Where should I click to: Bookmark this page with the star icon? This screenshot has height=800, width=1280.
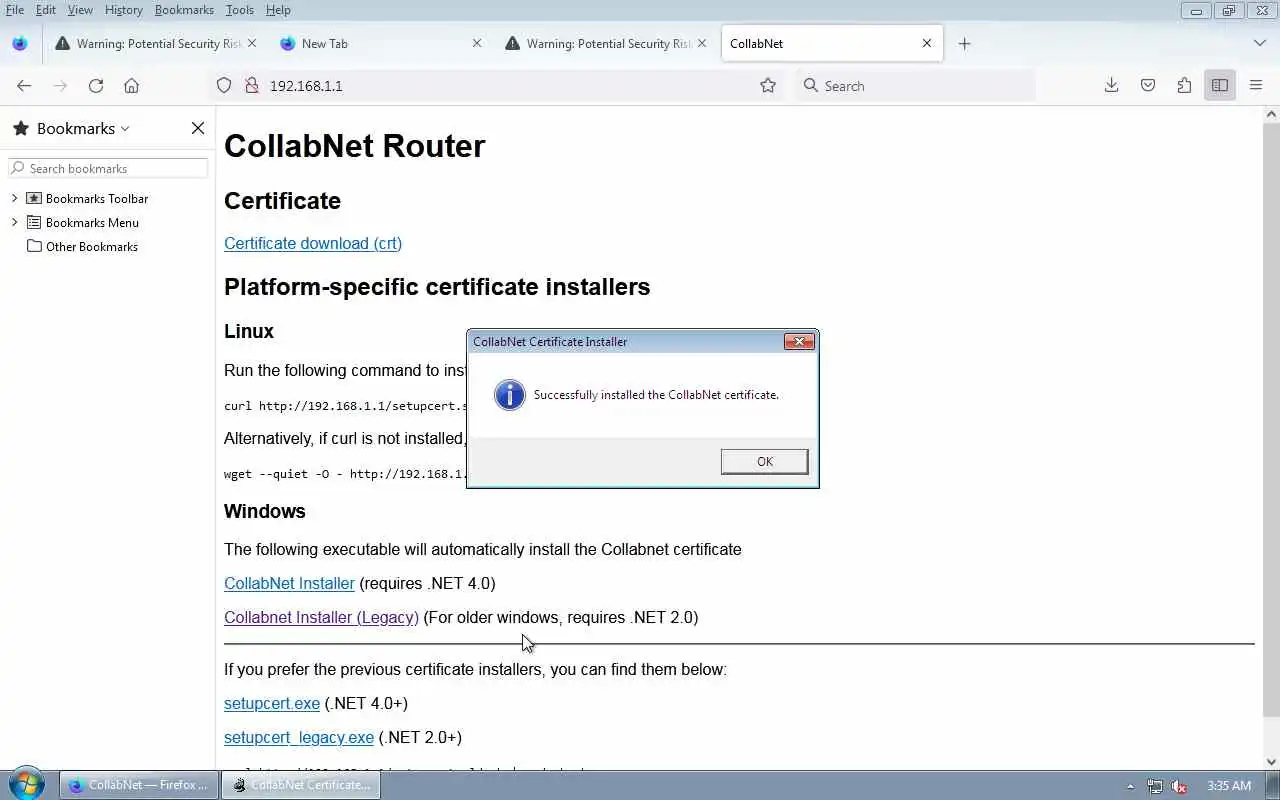(768, 86)
